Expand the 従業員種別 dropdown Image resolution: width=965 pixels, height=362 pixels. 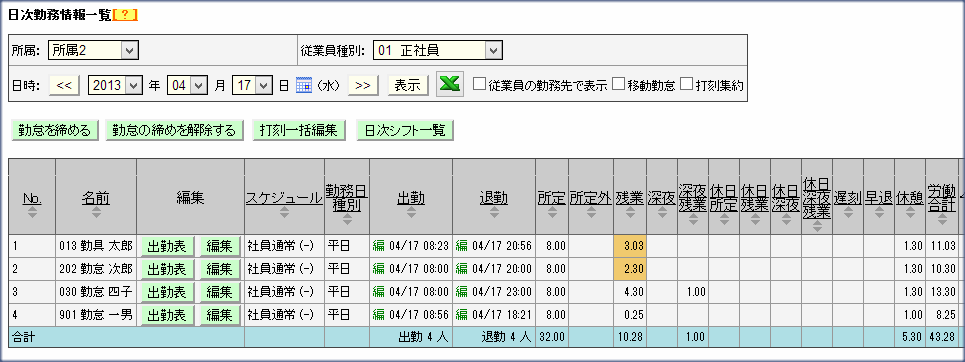pos(438,50)
